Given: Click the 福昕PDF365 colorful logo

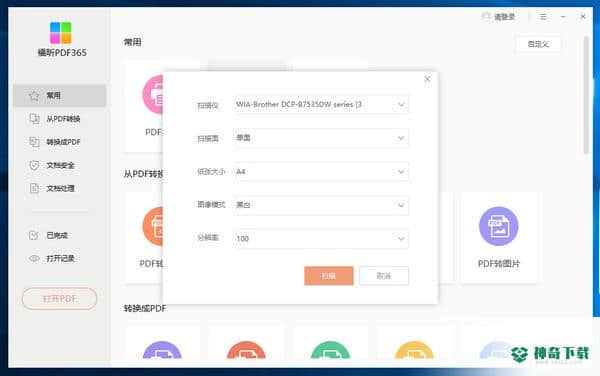Looking at the screenshot, I should 60,33.
